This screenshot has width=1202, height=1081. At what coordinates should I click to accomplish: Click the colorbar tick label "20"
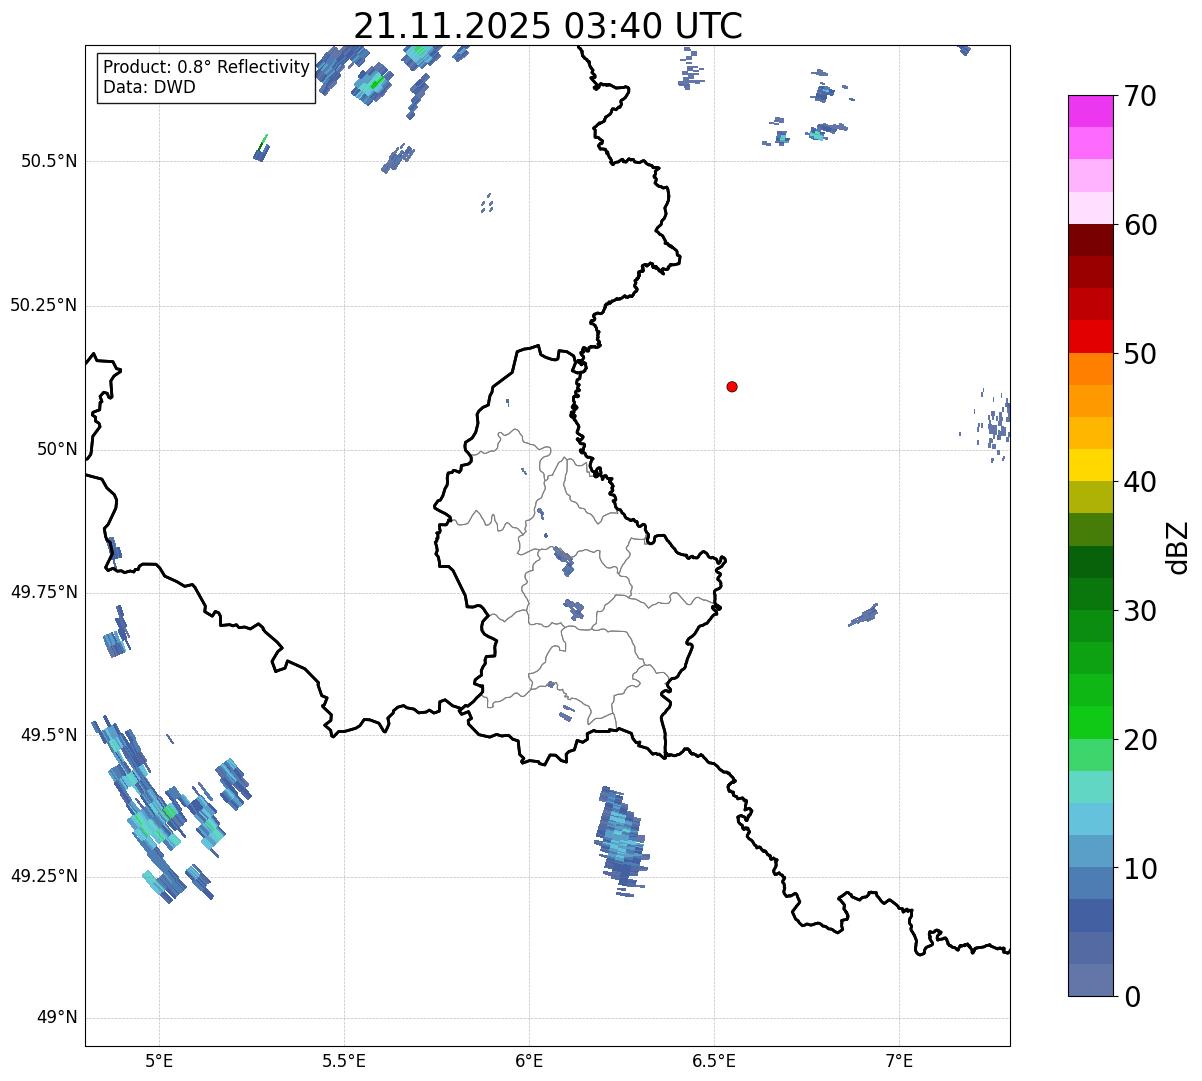point(1141,740)
